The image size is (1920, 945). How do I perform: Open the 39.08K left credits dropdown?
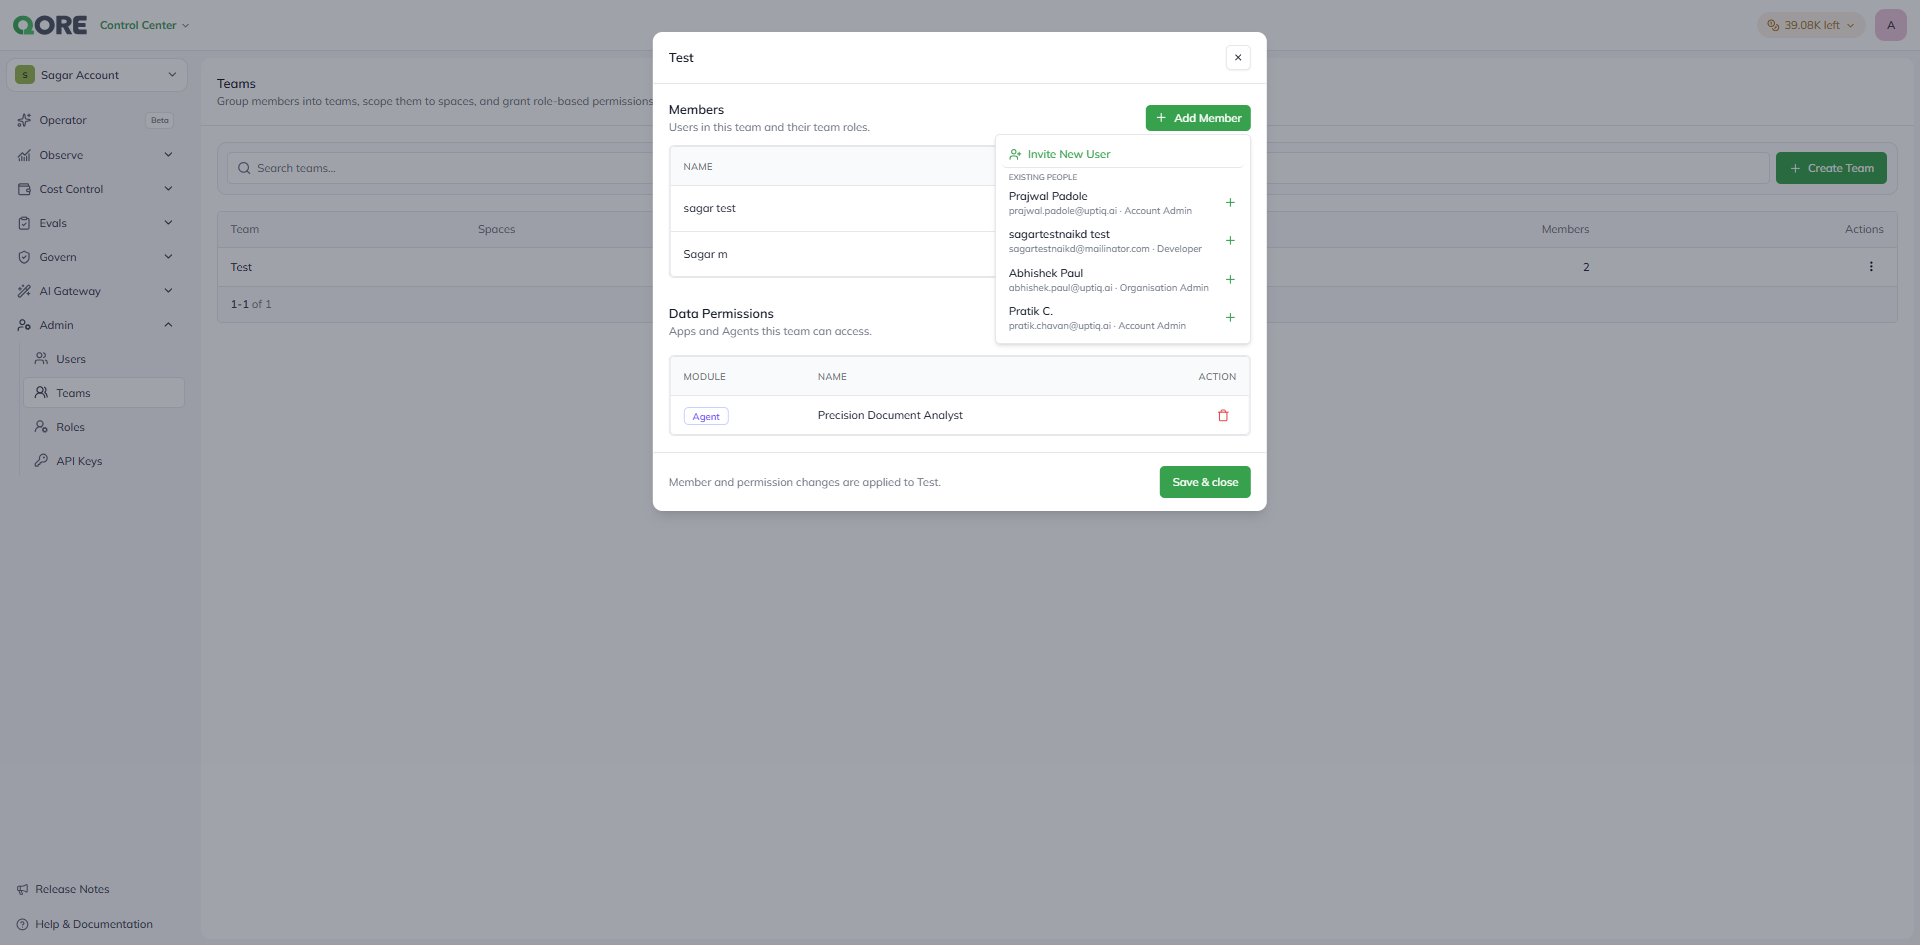click(x=1811, y=26)
